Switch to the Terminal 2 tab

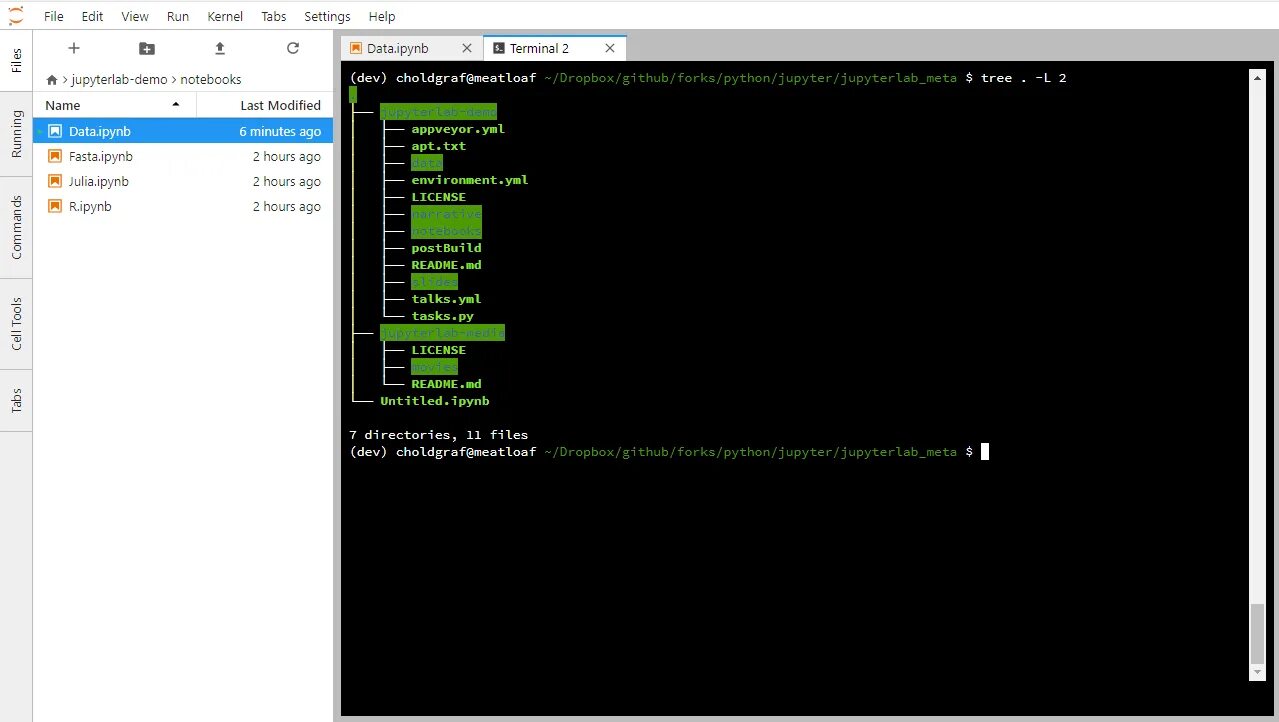pos(555,48)
